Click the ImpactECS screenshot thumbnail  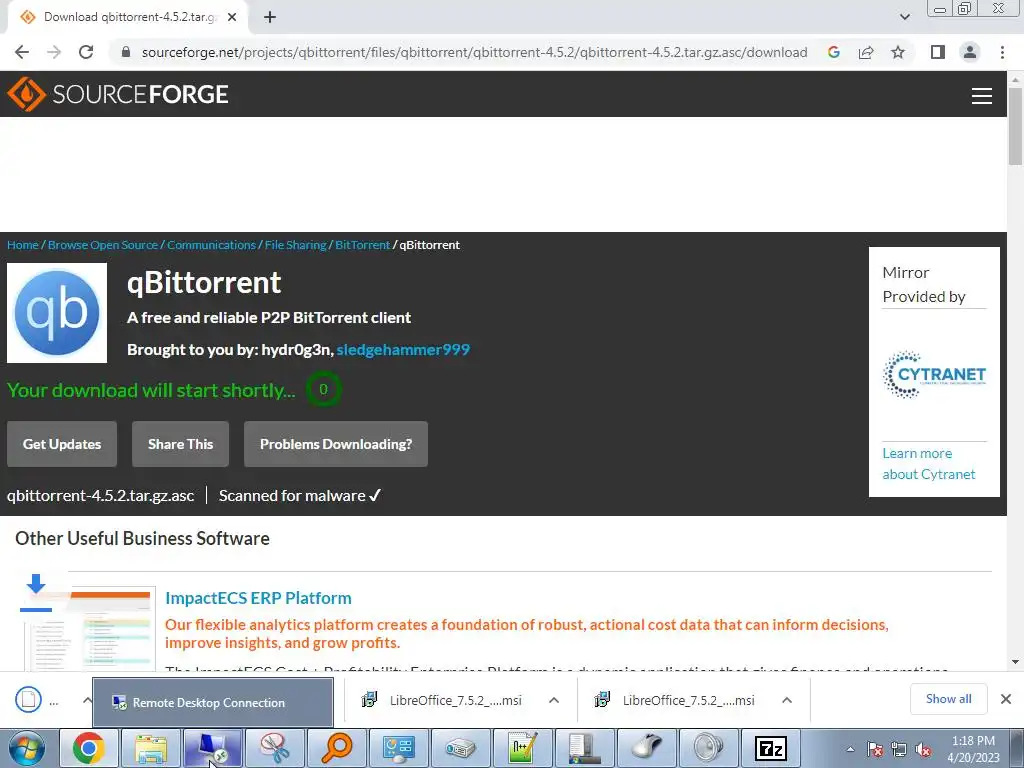pyautogui.click(x=90, y=630)
